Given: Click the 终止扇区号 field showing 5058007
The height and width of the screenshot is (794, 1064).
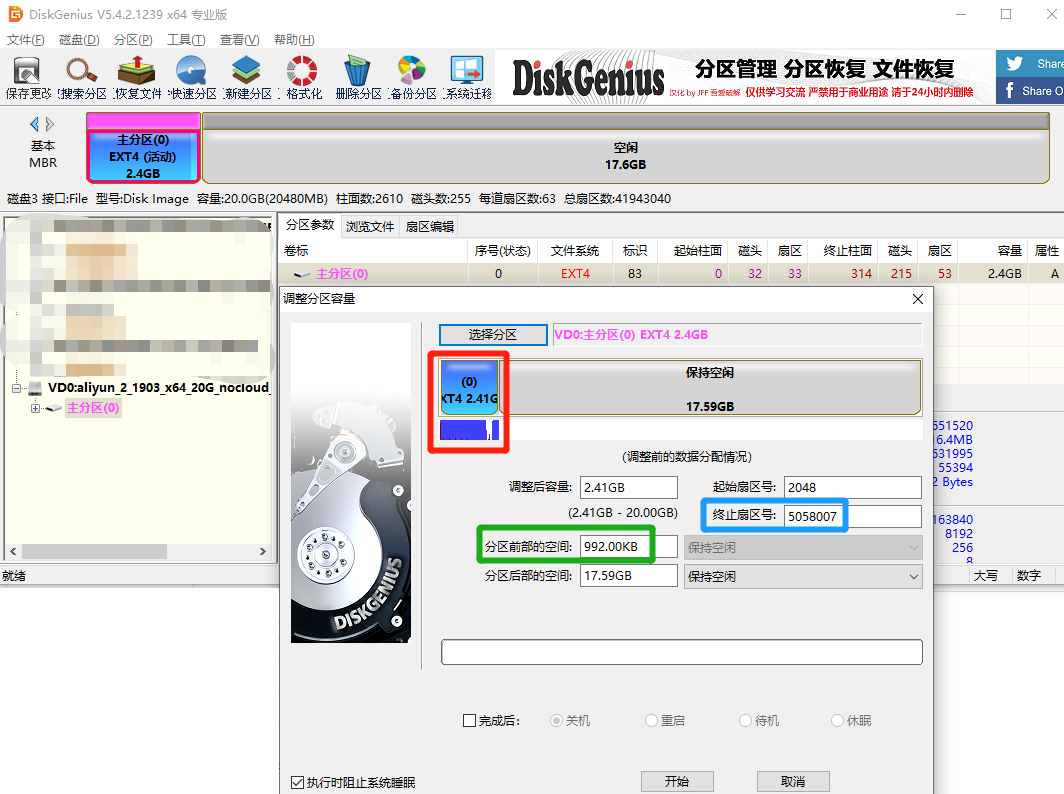Looking at the screenshot, I should [x=852, y=516].
